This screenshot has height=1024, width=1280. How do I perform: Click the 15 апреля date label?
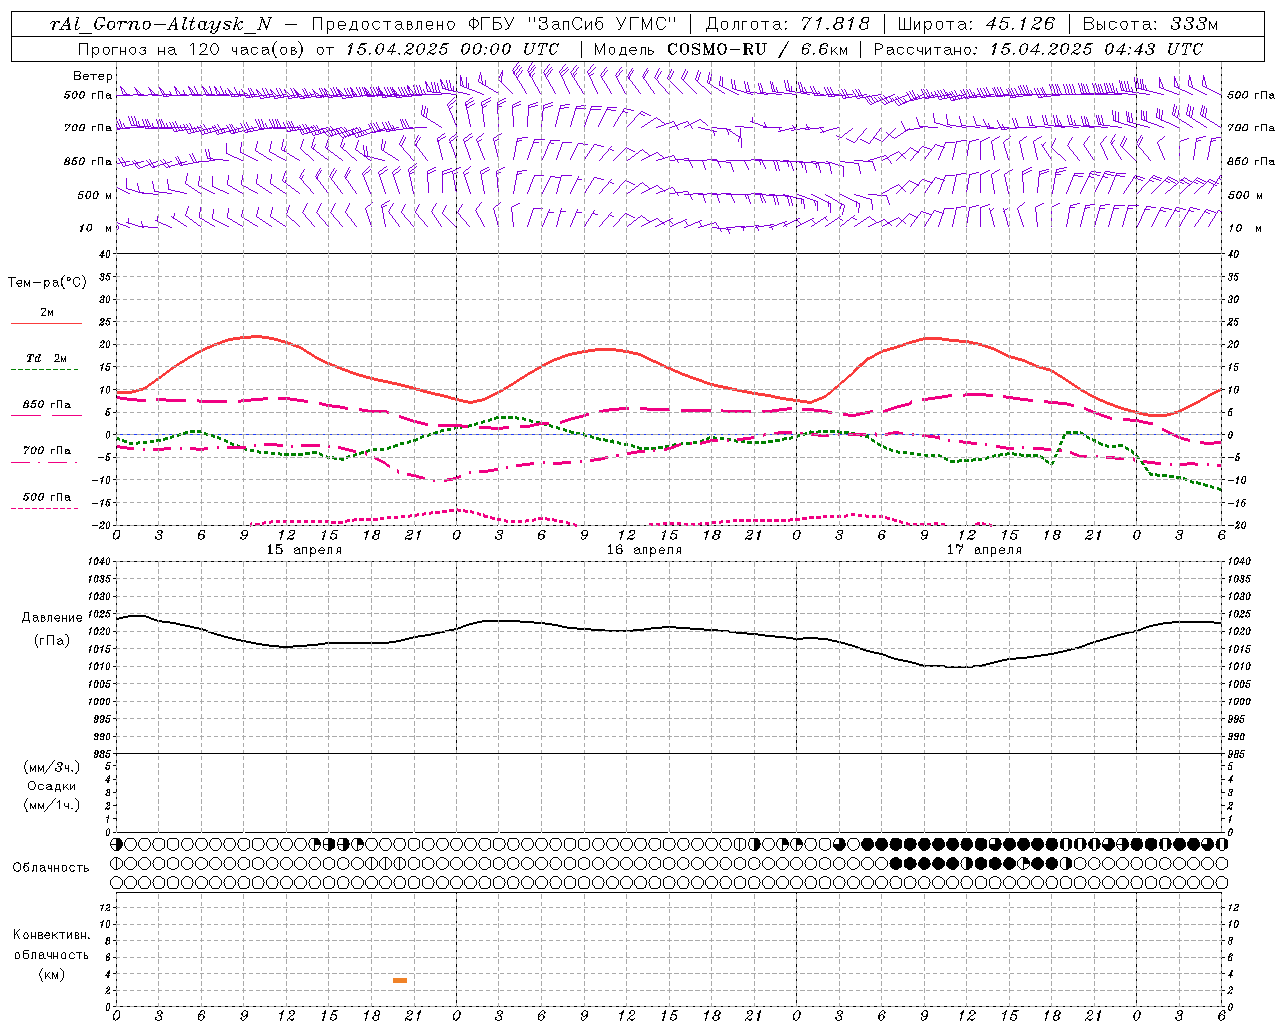coord(304,550)
